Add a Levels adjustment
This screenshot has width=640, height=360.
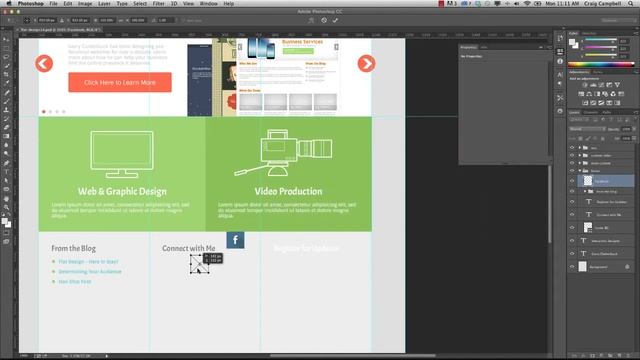[593, 85]
